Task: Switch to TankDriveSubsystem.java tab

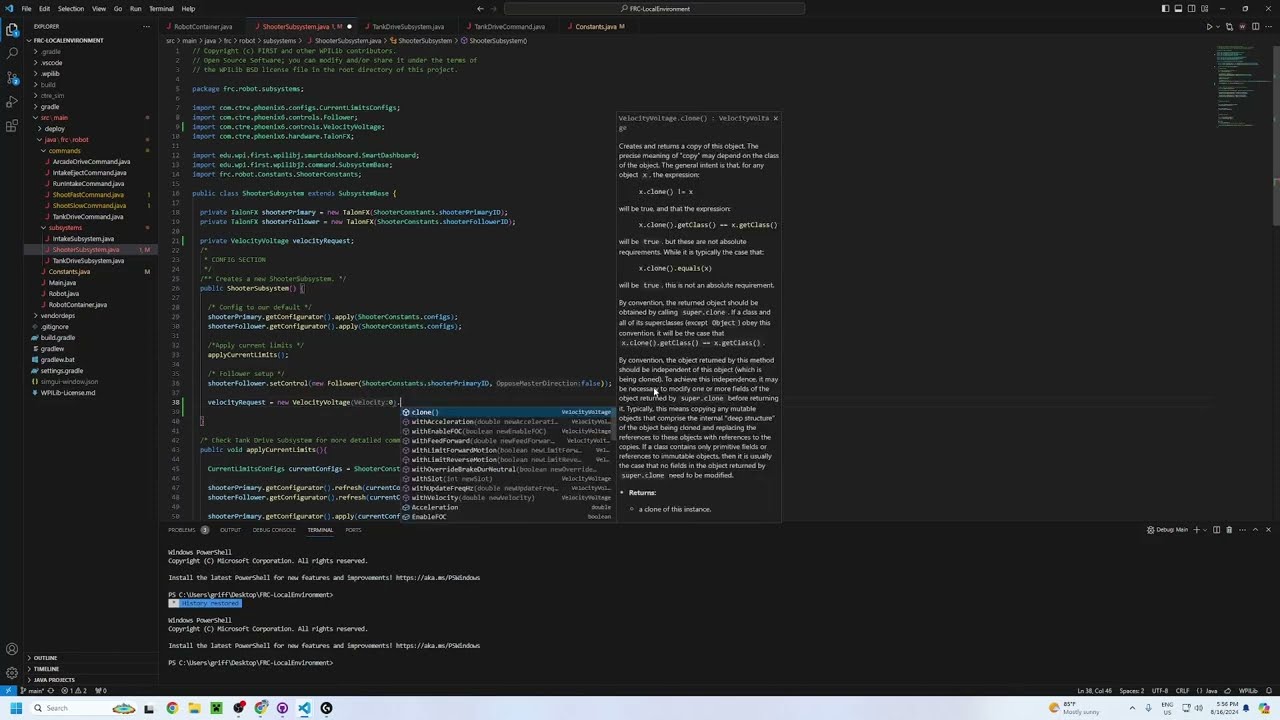Action: pos(407,26)
